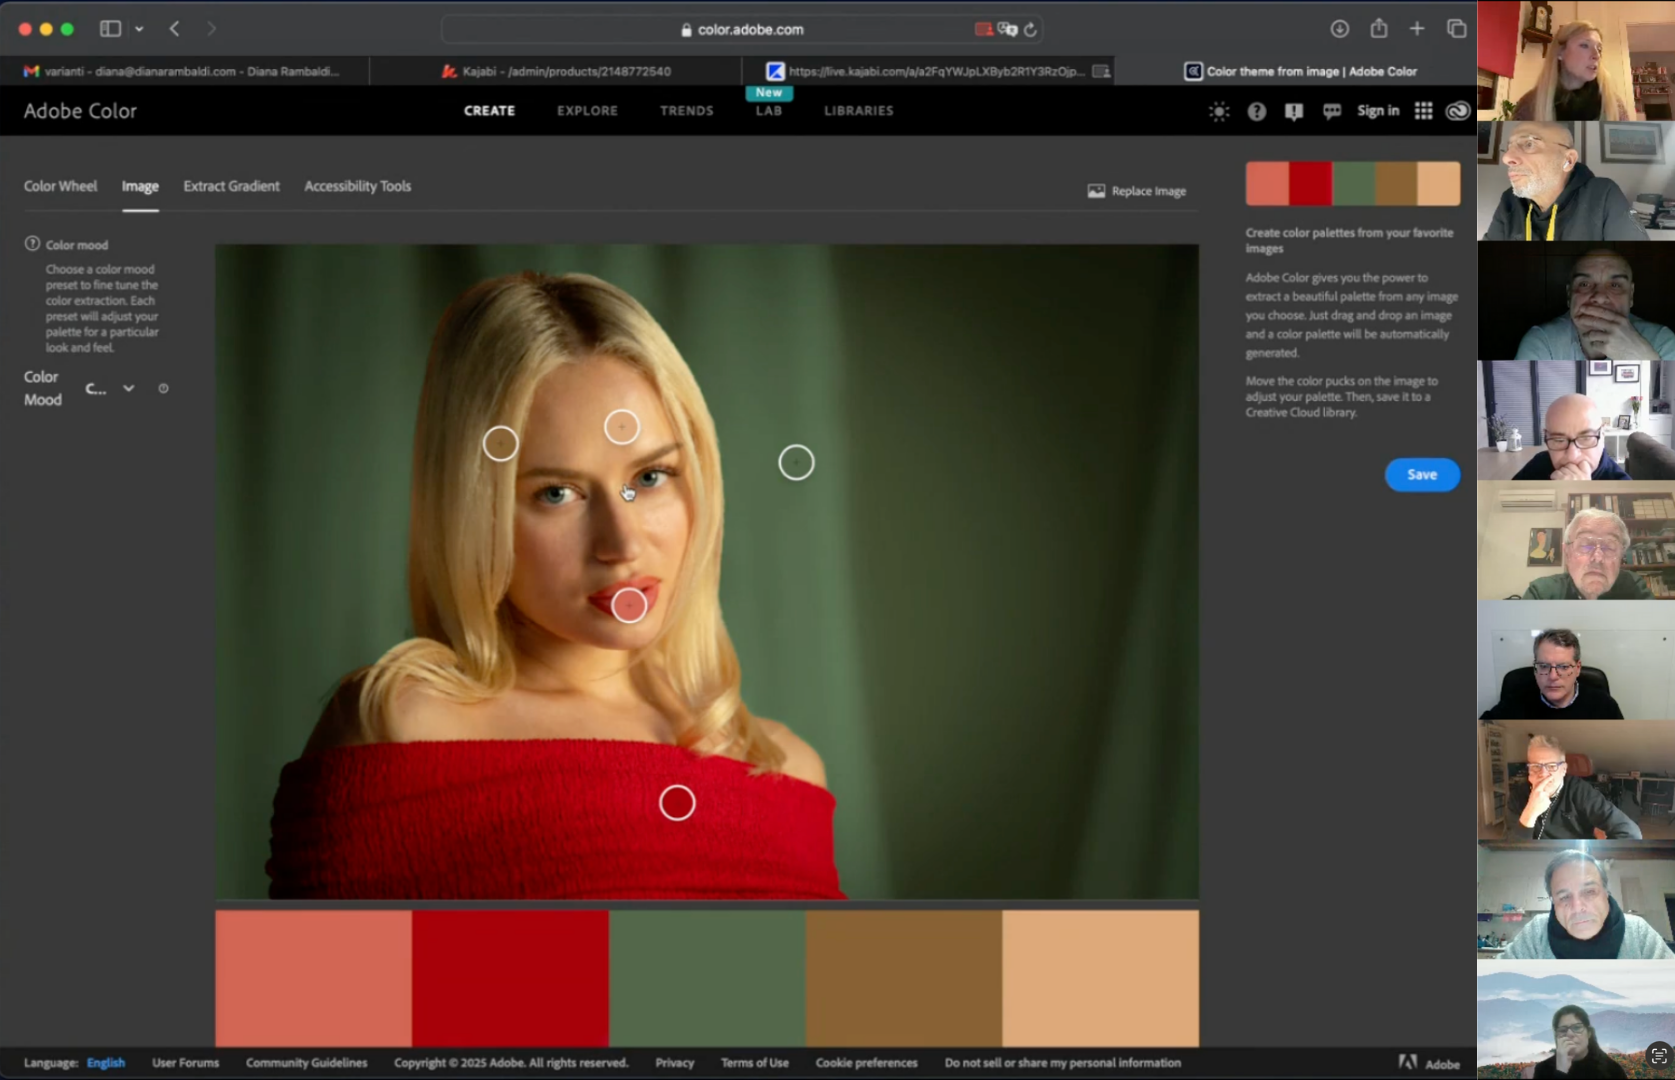
Task: Select the salmon pink swatch in the large palette
Action: click(313, 978)
